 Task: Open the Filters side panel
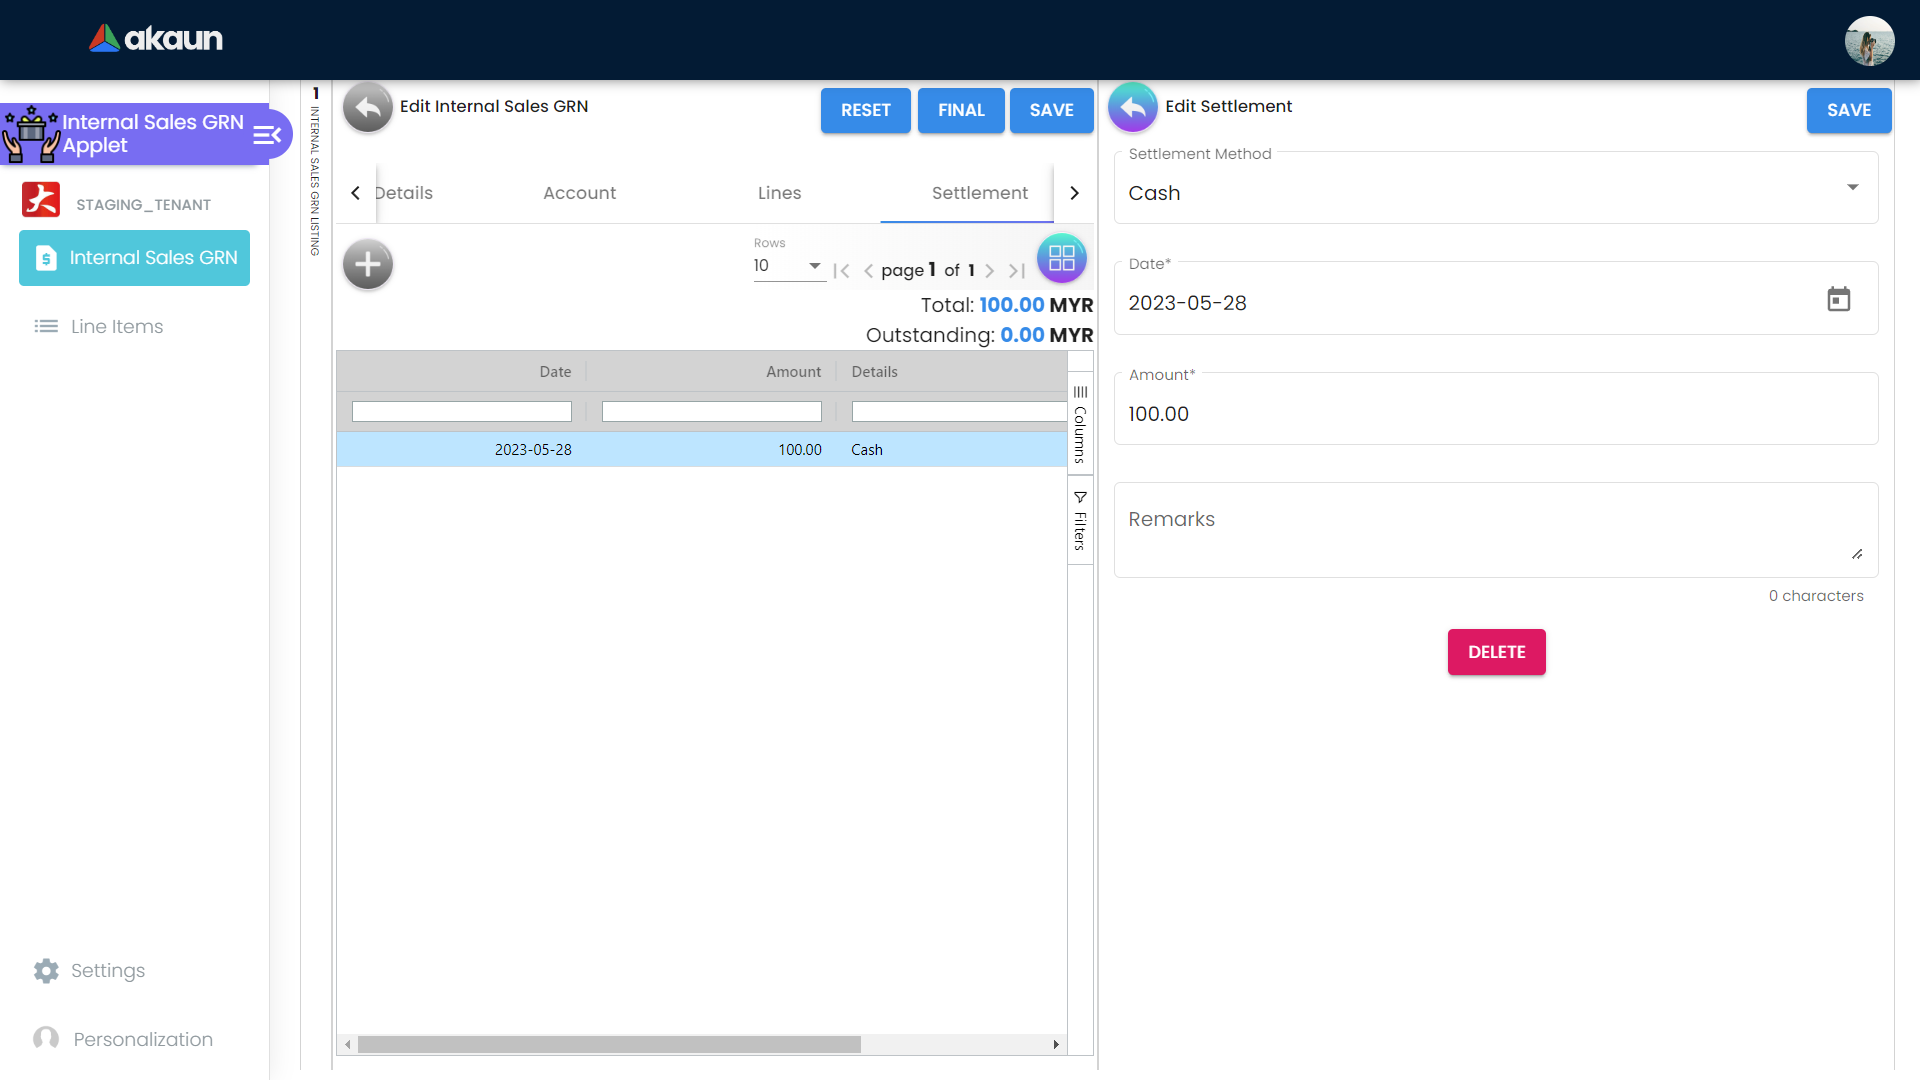tap(1080, 520)
